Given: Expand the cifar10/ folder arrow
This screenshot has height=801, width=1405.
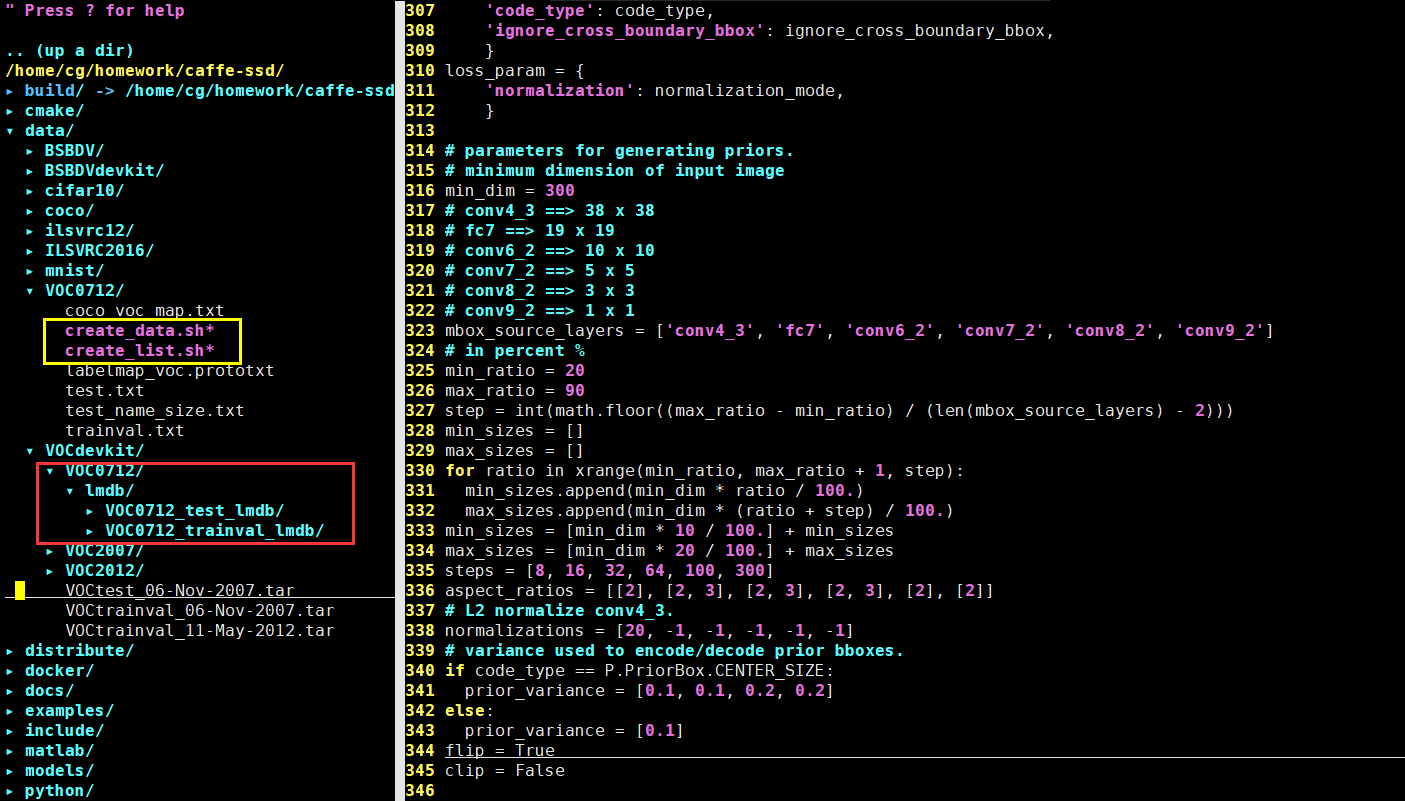Looking at the screenshot, I should [x=30, y=191].
